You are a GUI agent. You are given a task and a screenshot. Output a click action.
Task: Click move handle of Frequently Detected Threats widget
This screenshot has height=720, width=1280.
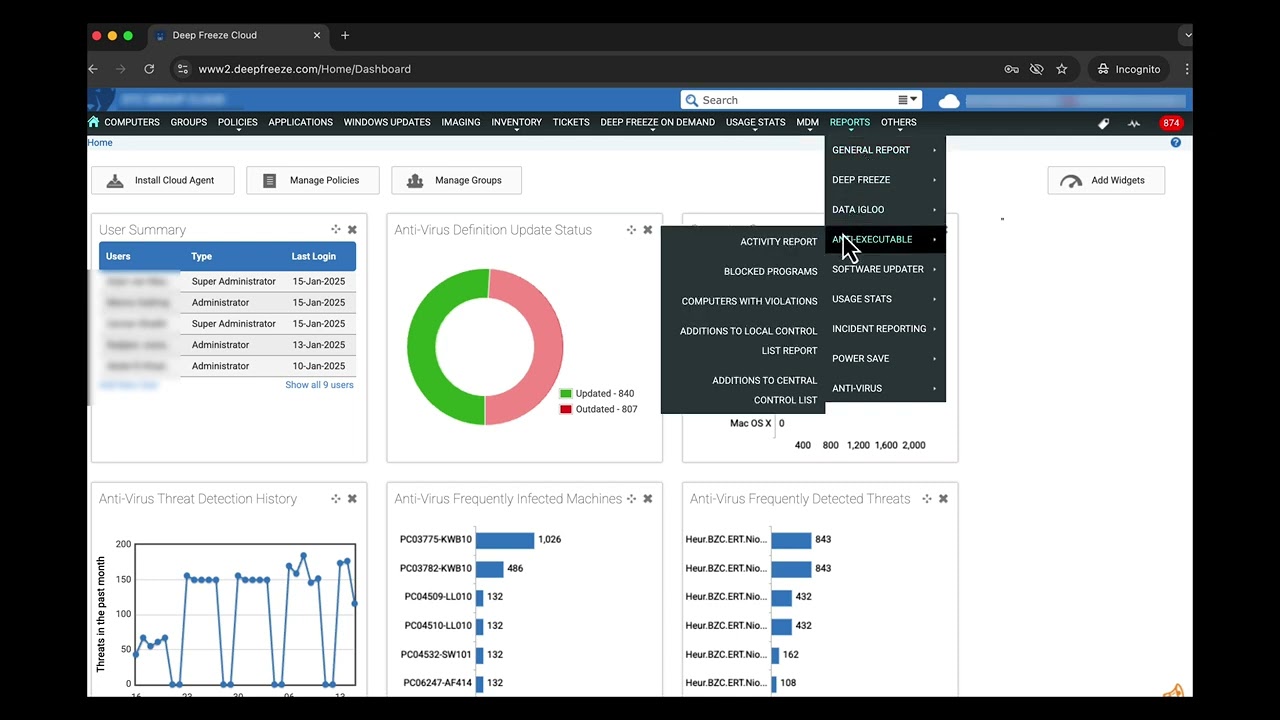[927, 498]
